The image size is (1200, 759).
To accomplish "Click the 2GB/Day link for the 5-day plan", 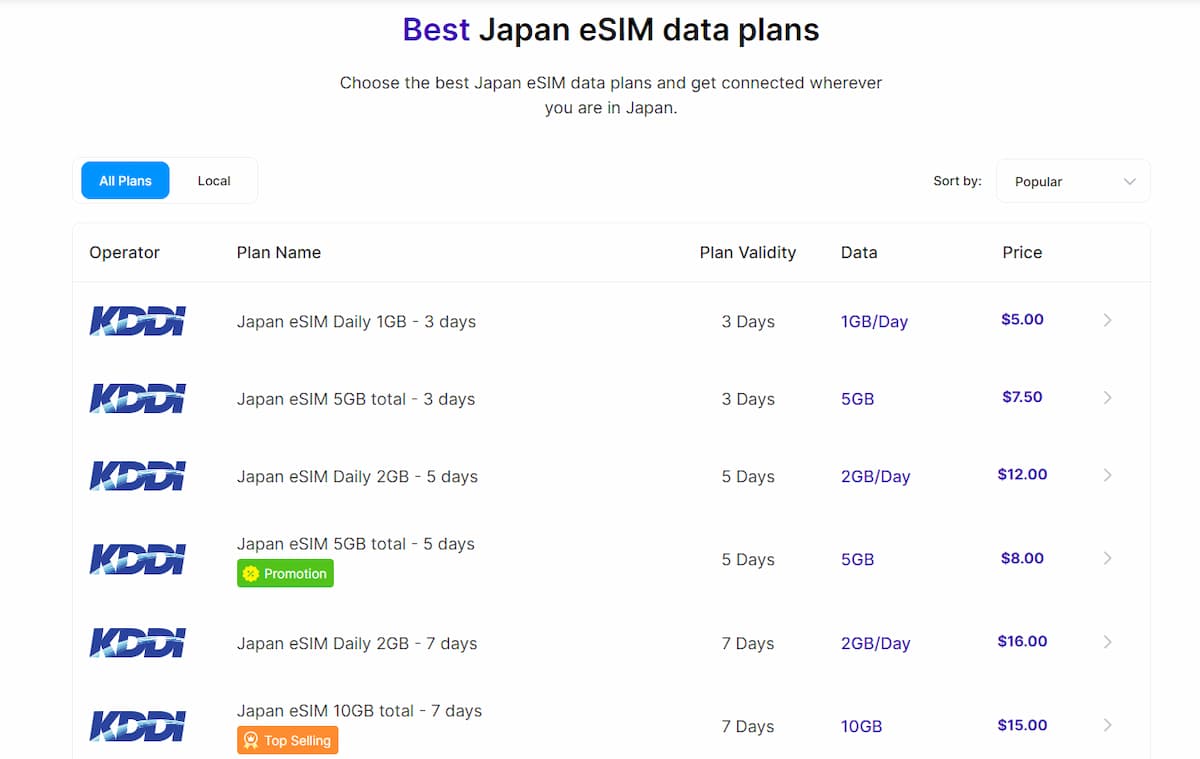I will click(x=875, y=476).
